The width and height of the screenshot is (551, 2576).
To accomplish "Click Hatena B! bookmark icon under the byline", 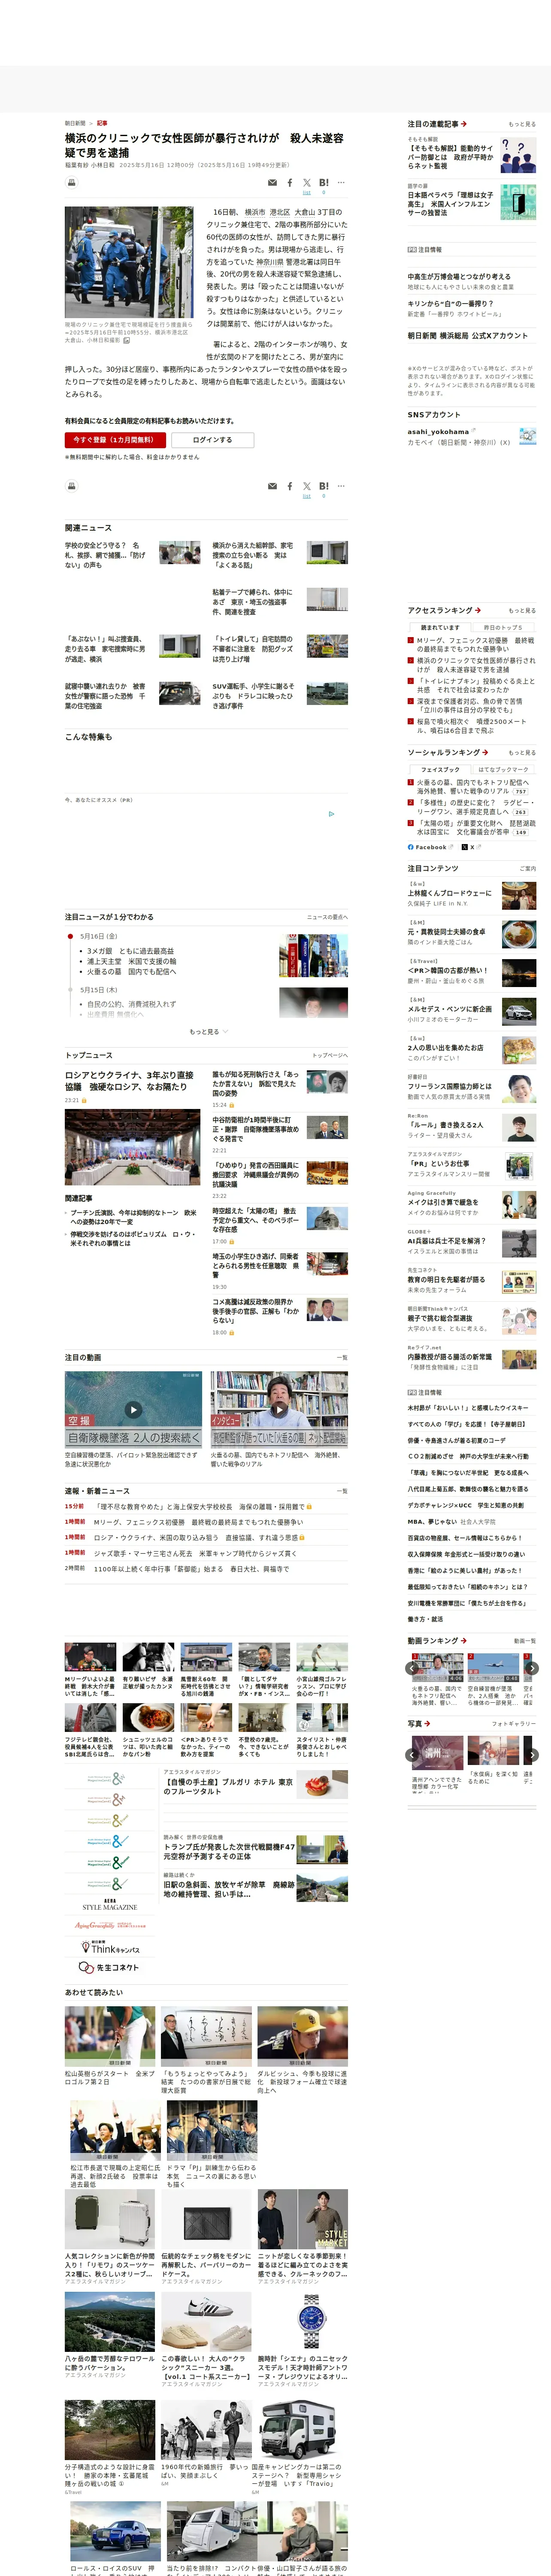I will point(324,183).
